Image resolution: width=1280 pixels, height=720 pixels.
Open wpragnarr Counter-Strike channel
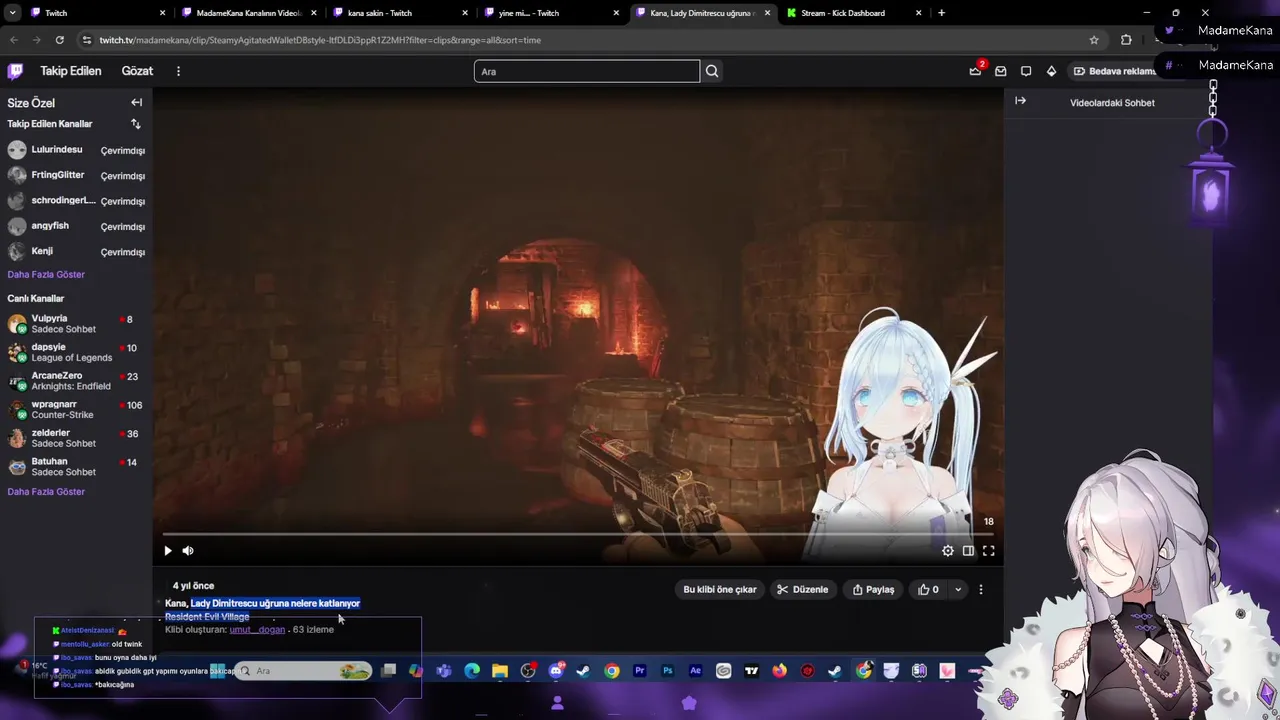tap(76, 410)
